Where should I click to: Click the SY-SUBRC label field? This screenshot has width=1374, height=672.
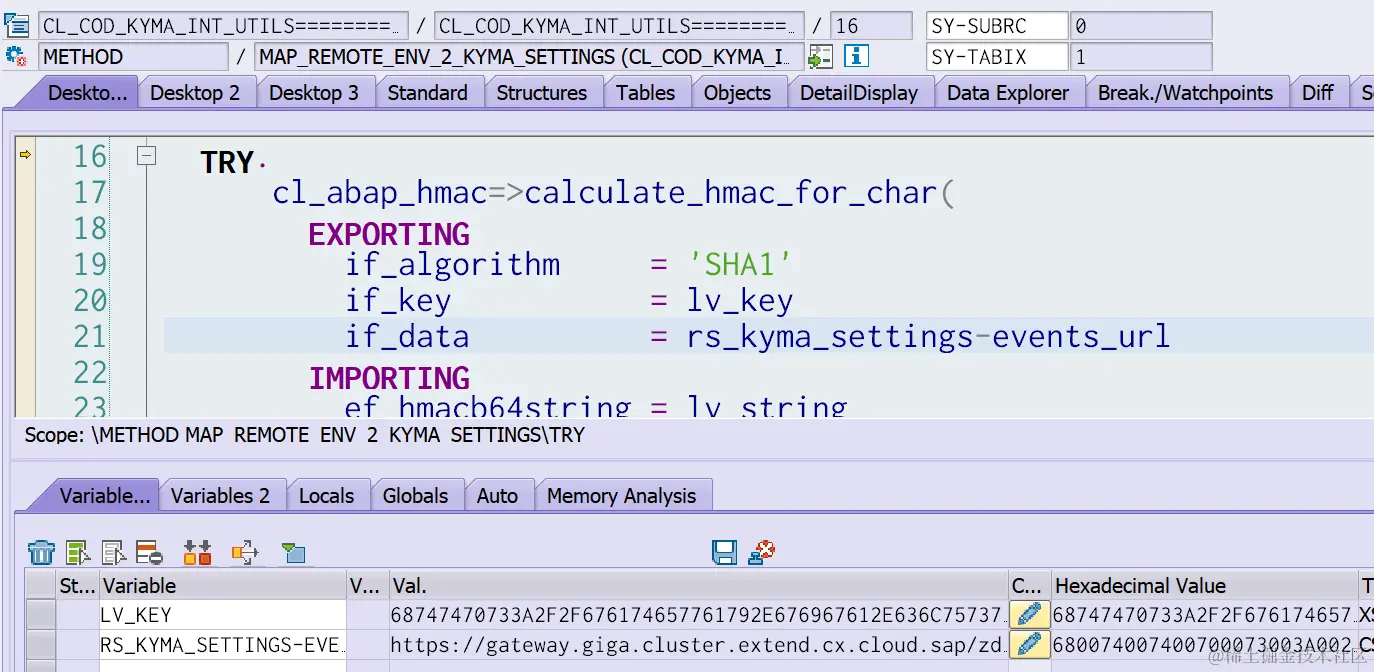point(997,26)
